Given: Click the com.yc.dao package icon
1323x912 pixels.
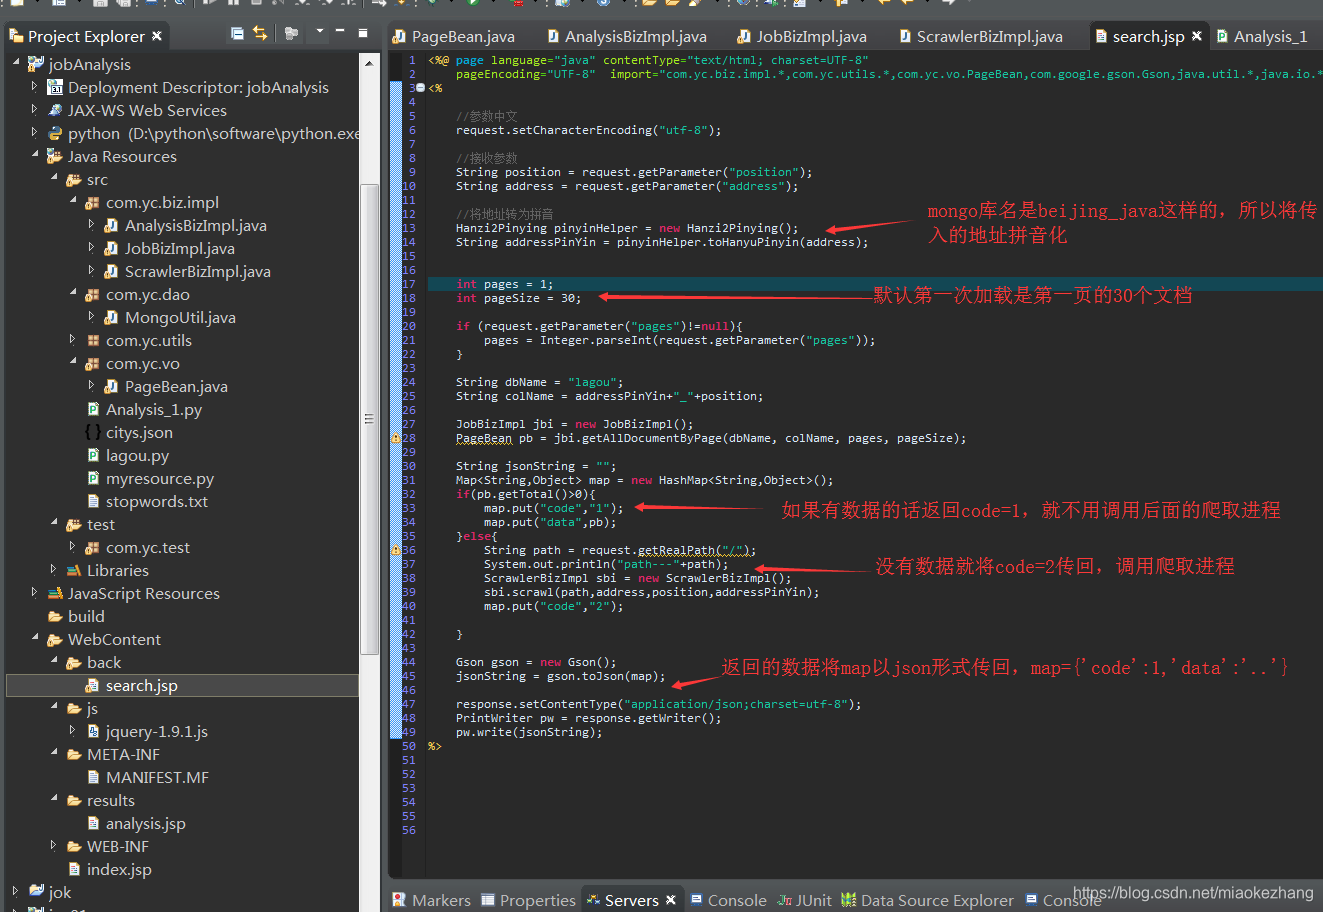Looking at the screenshot, I should tap(93, 294).
